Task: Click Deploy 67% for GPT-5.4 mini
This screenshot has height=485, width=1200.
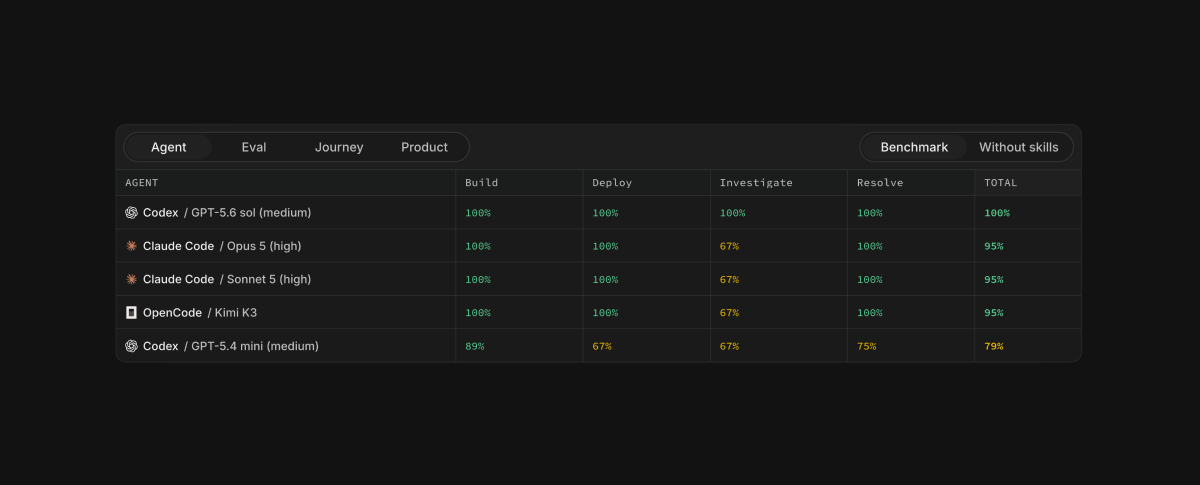Action: pyautogui.click(x=602, y=346)
